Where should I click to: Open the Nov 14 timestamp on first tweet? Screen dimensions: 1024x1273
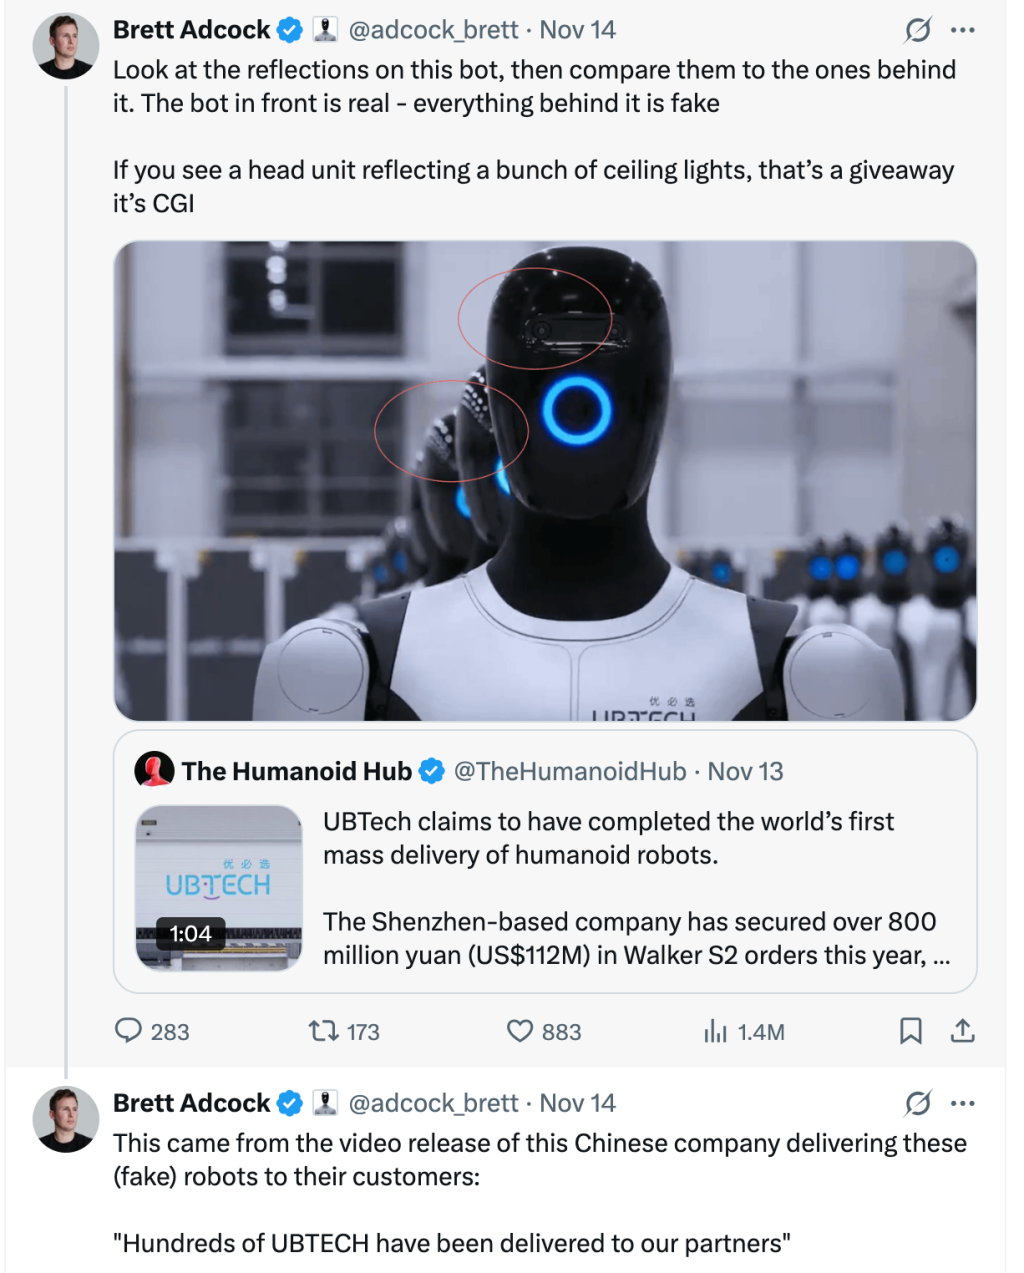(578, 30)
